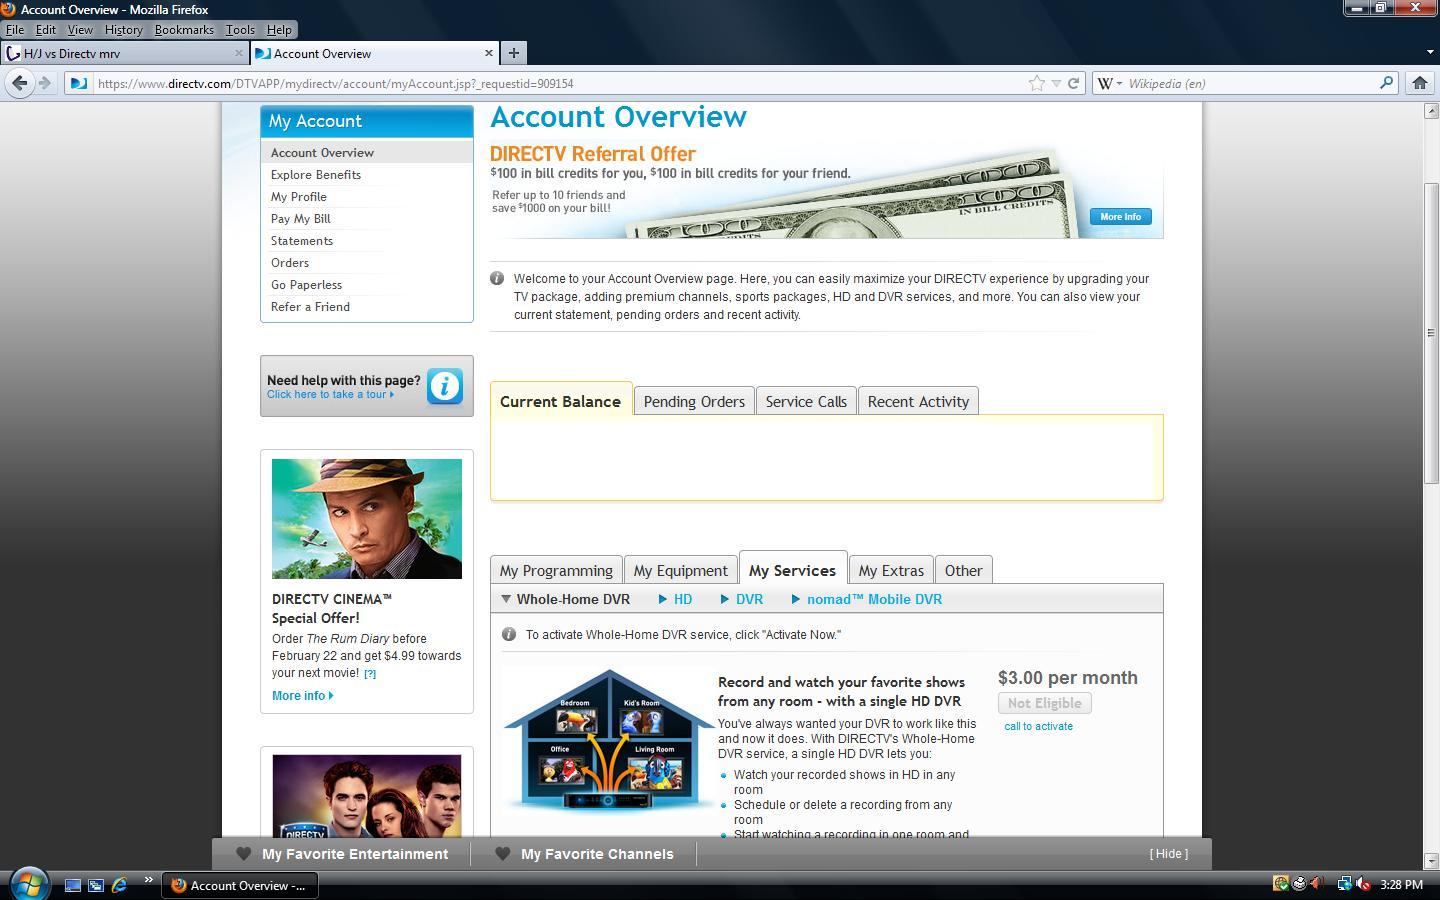
Task: Open Explore Benefits in My Account sidebar
Action: (x=316, y=175)
